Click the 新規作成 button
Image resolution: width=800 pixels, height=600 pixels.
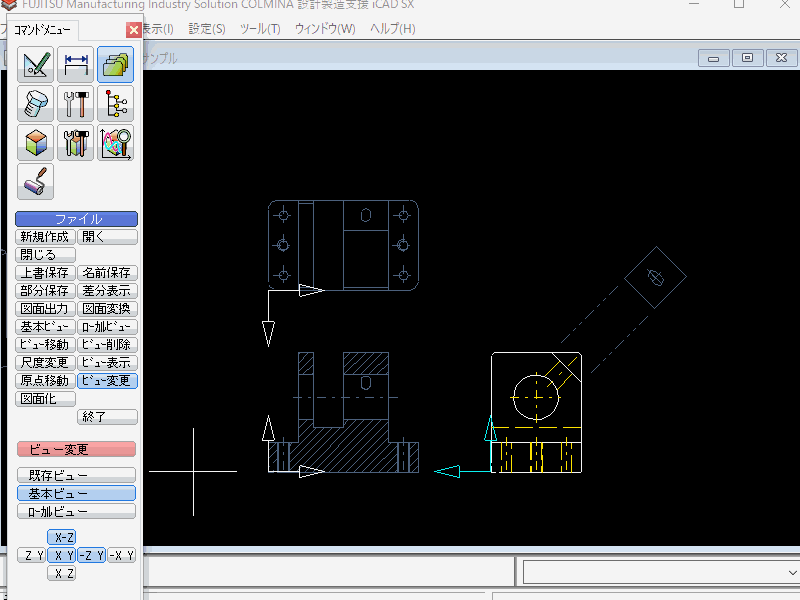pos(45,237)
